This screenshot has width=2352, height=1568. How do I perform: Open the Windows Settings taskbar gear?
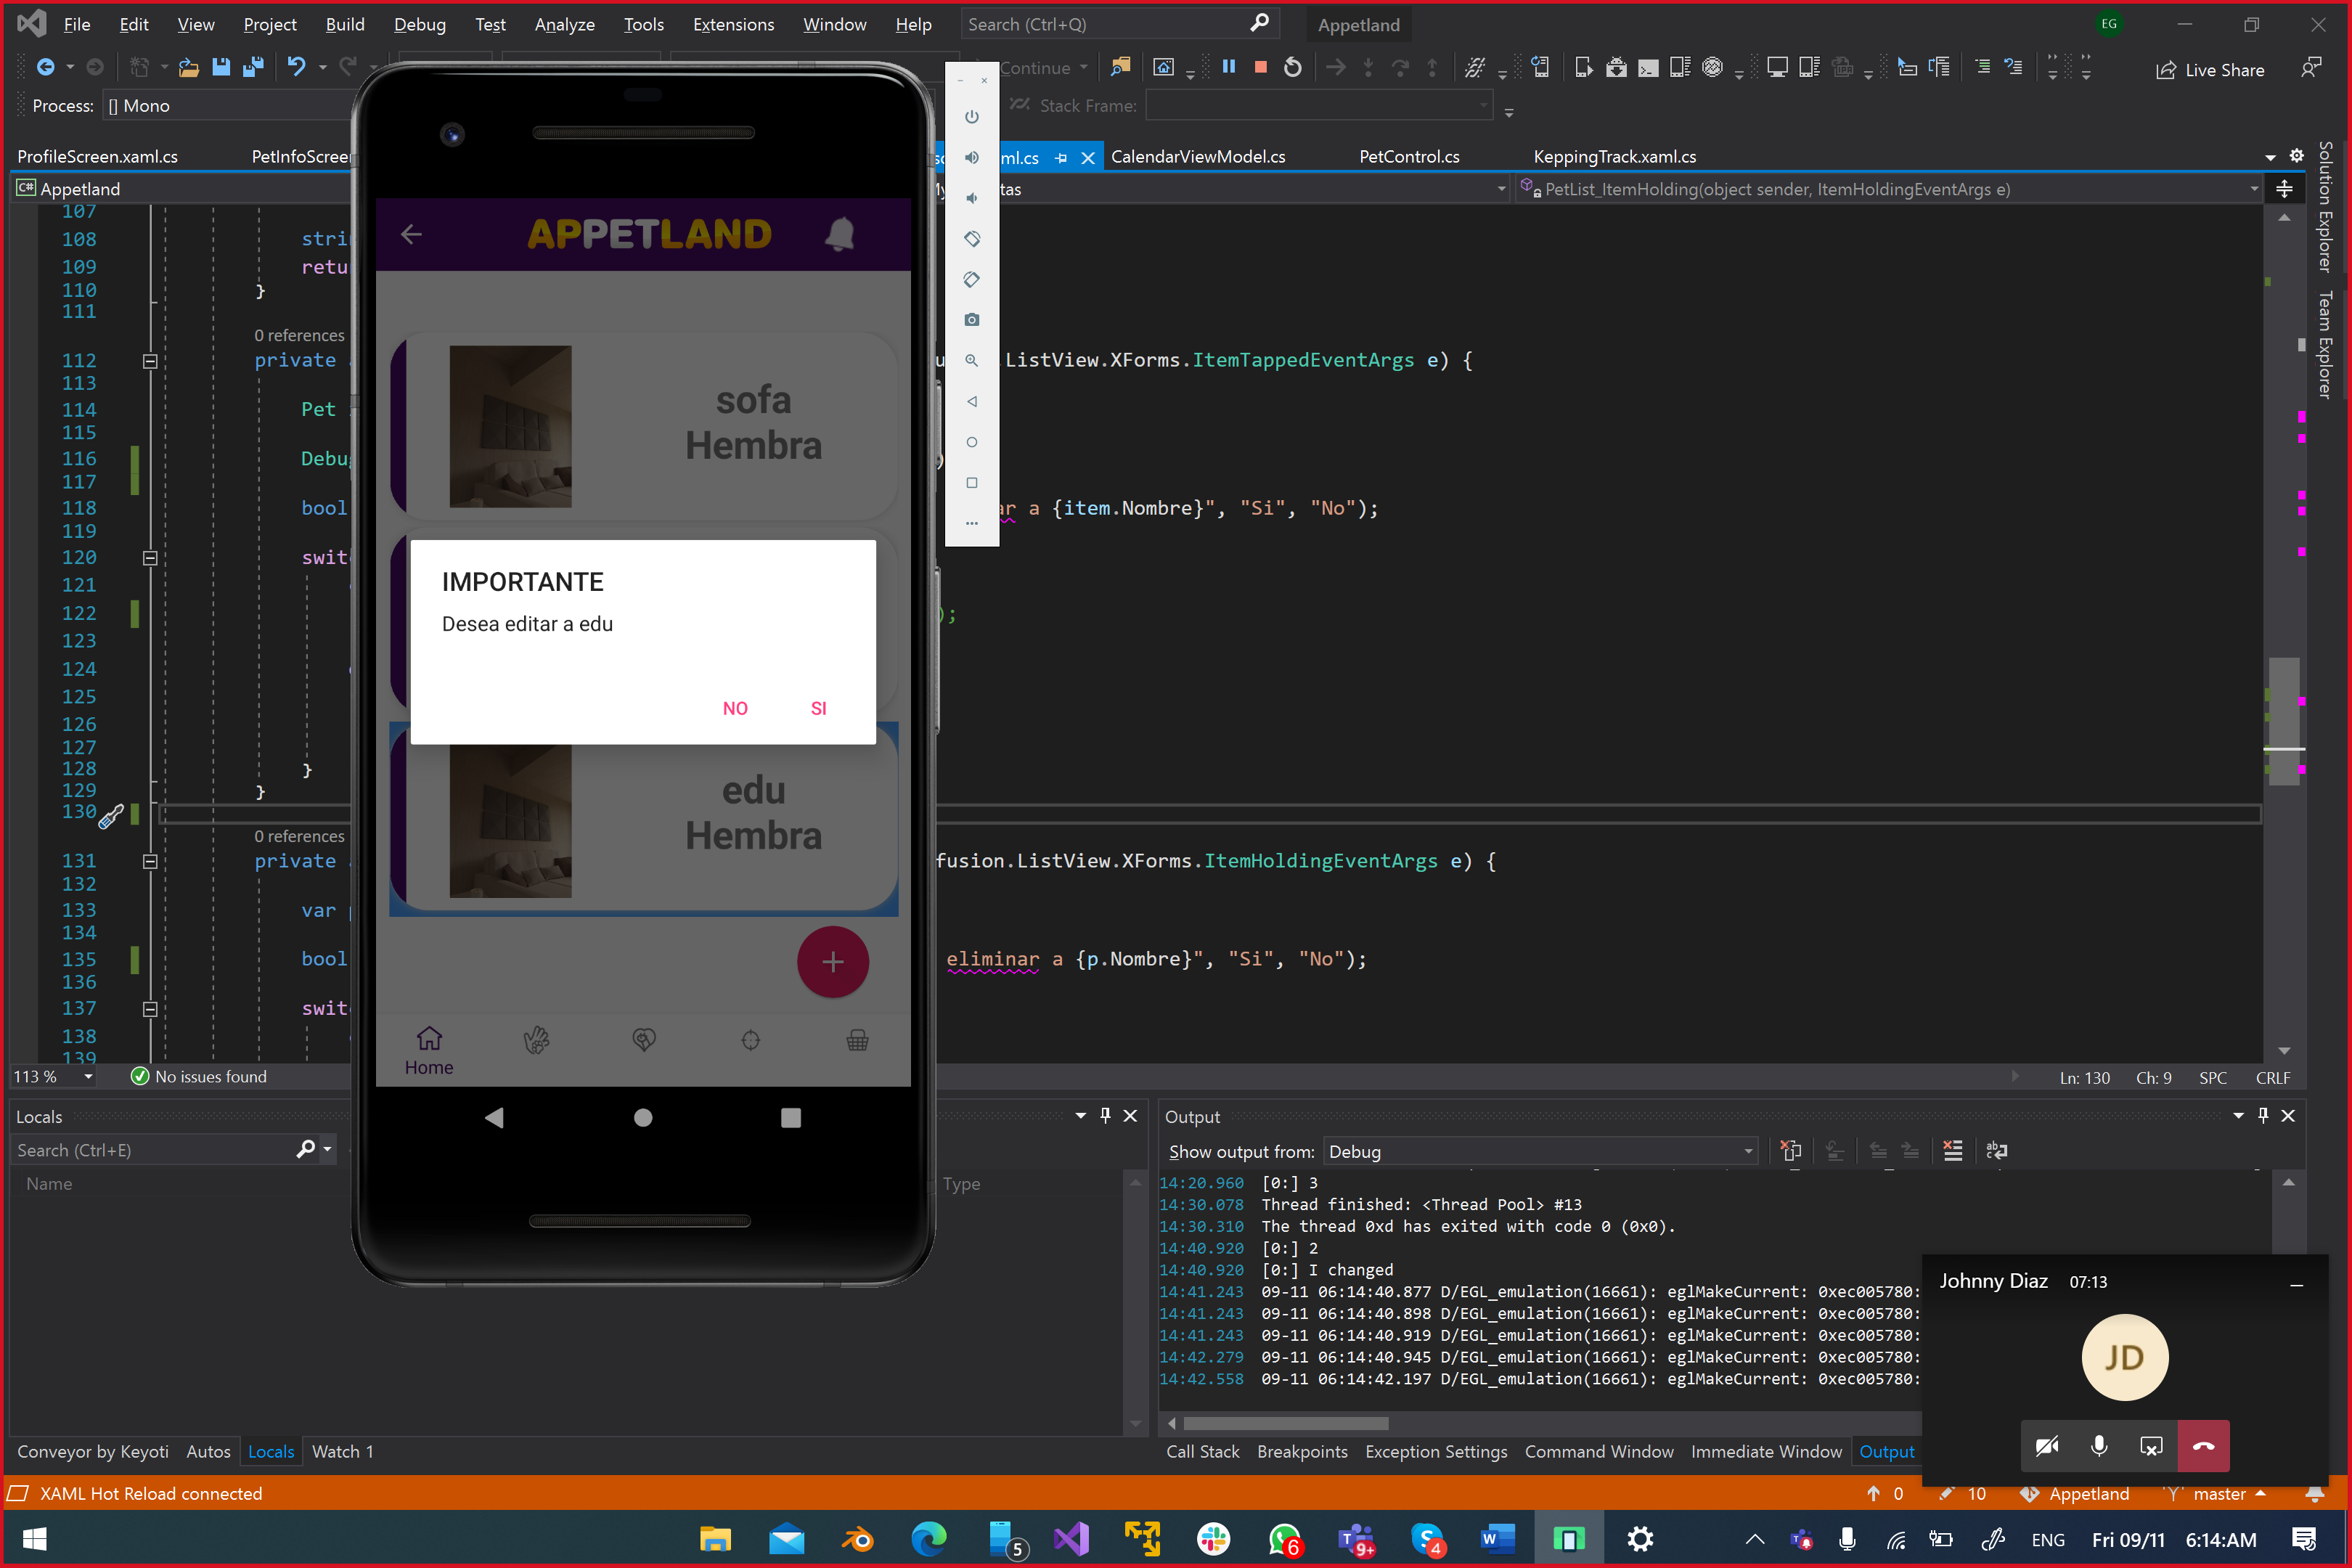pyautogui.click(x=1640, y=1539)
